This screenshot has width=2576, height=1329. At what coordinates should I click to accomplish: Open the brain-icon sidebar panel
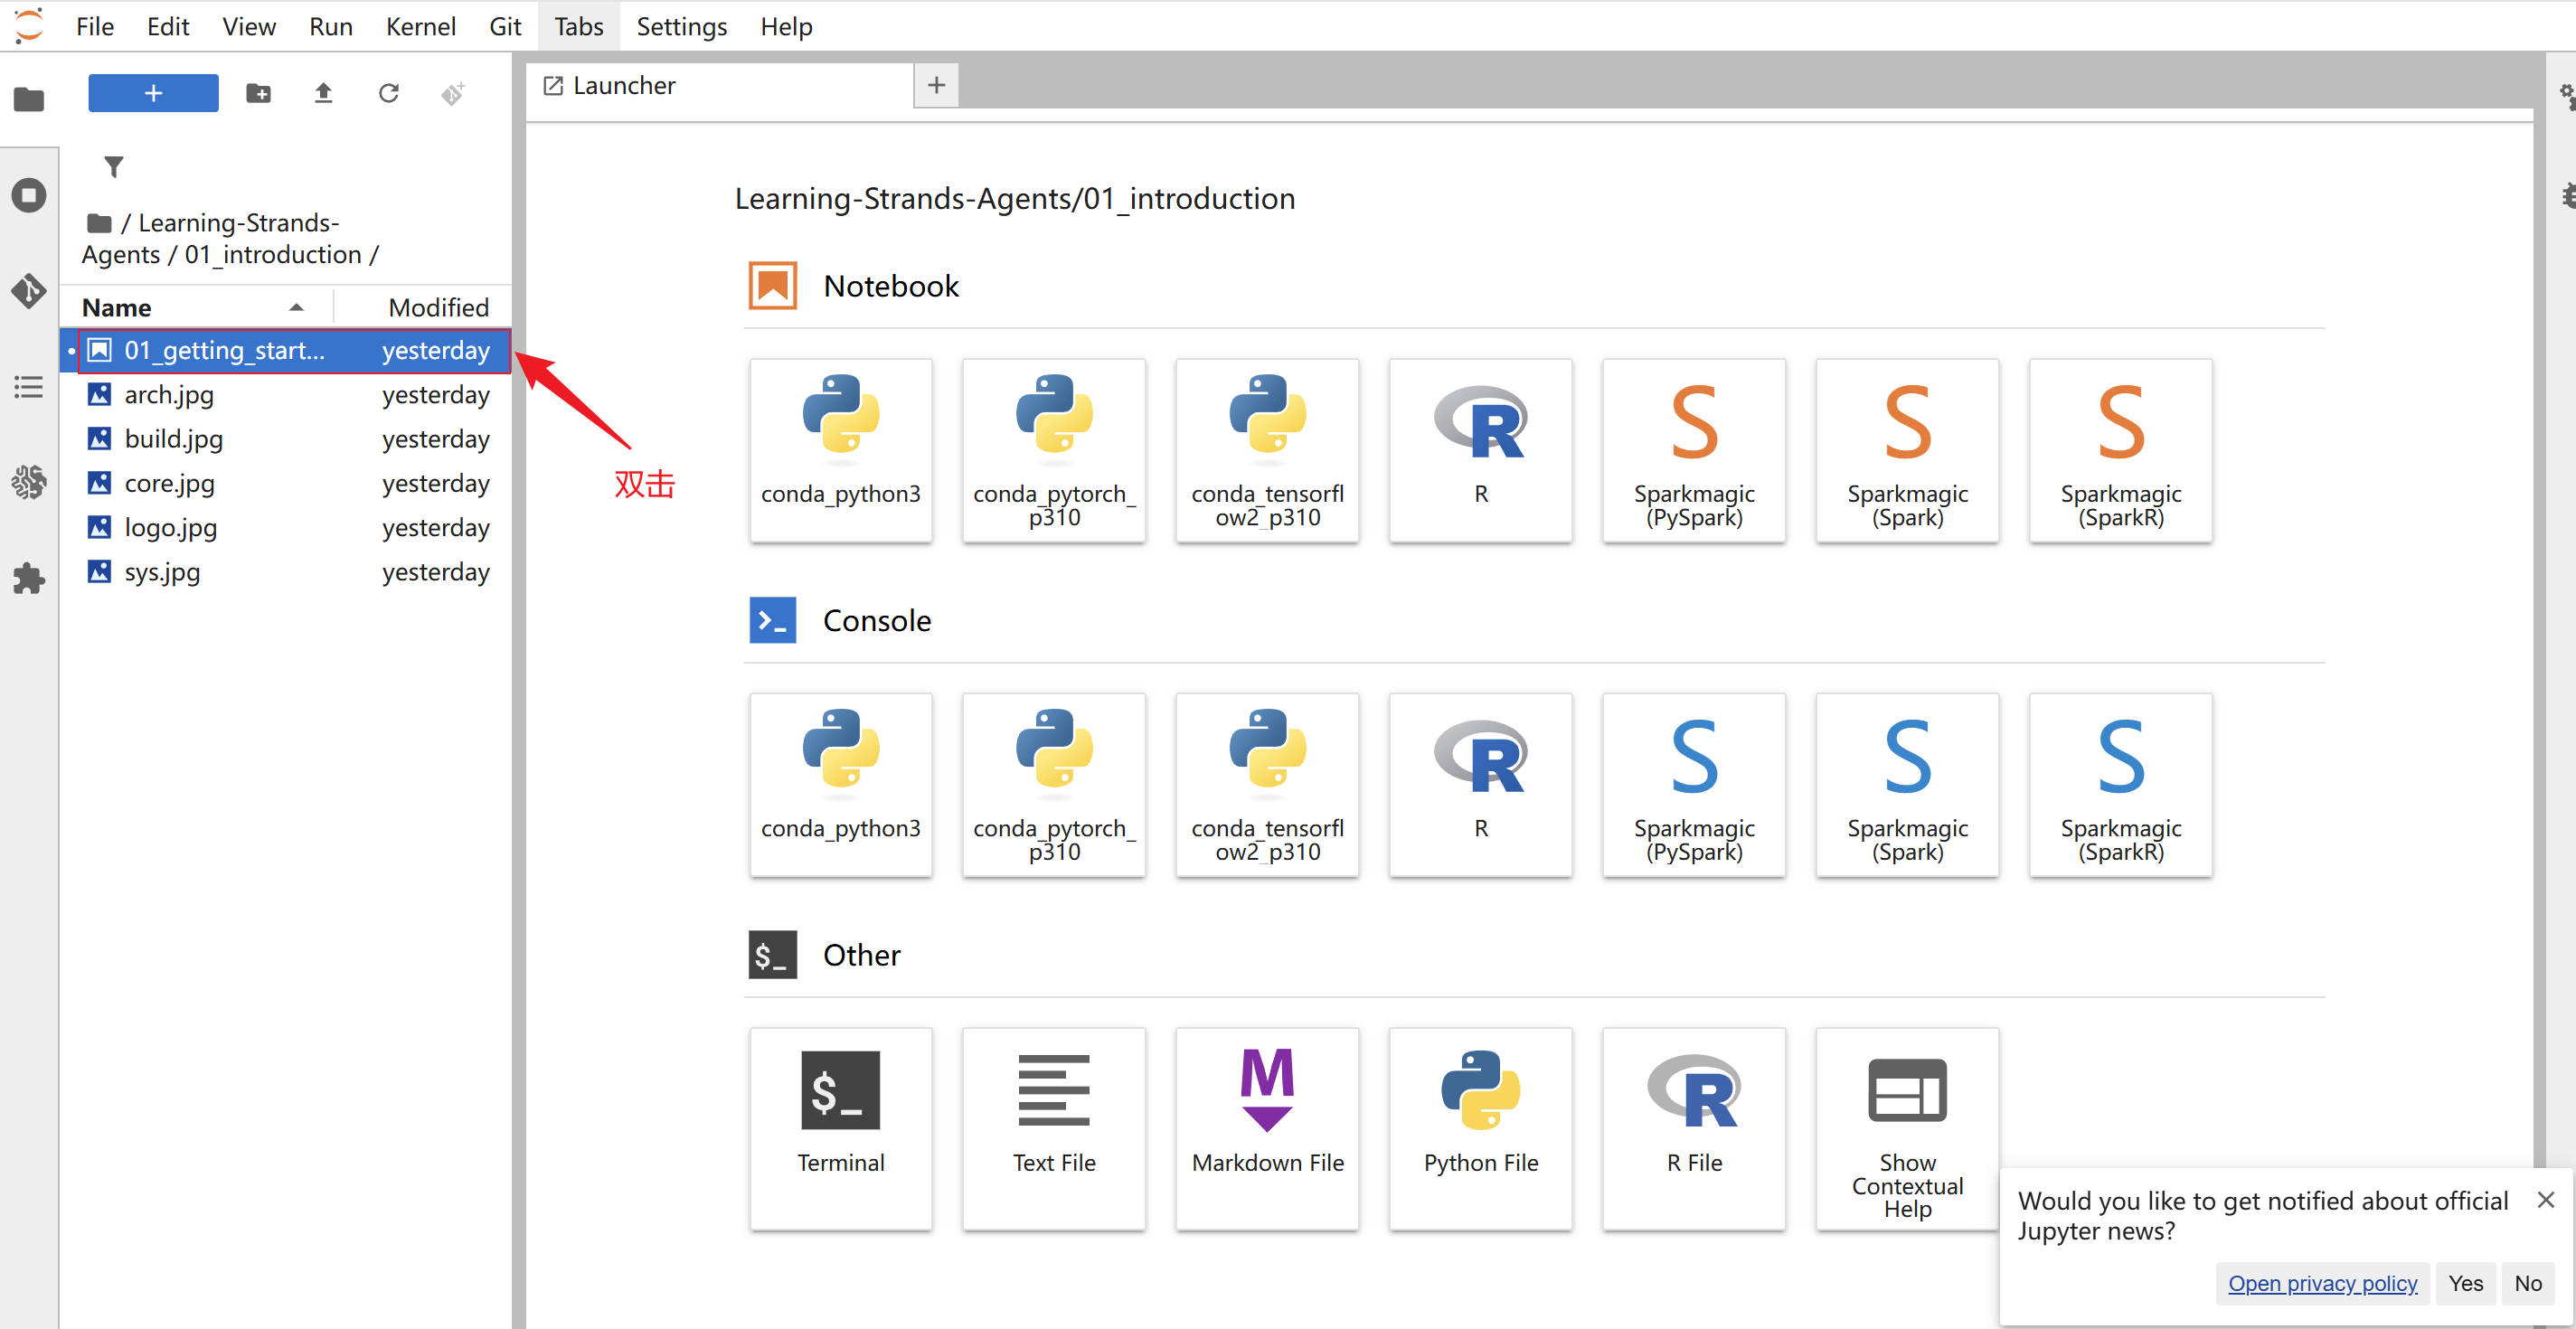coord(29,482)
